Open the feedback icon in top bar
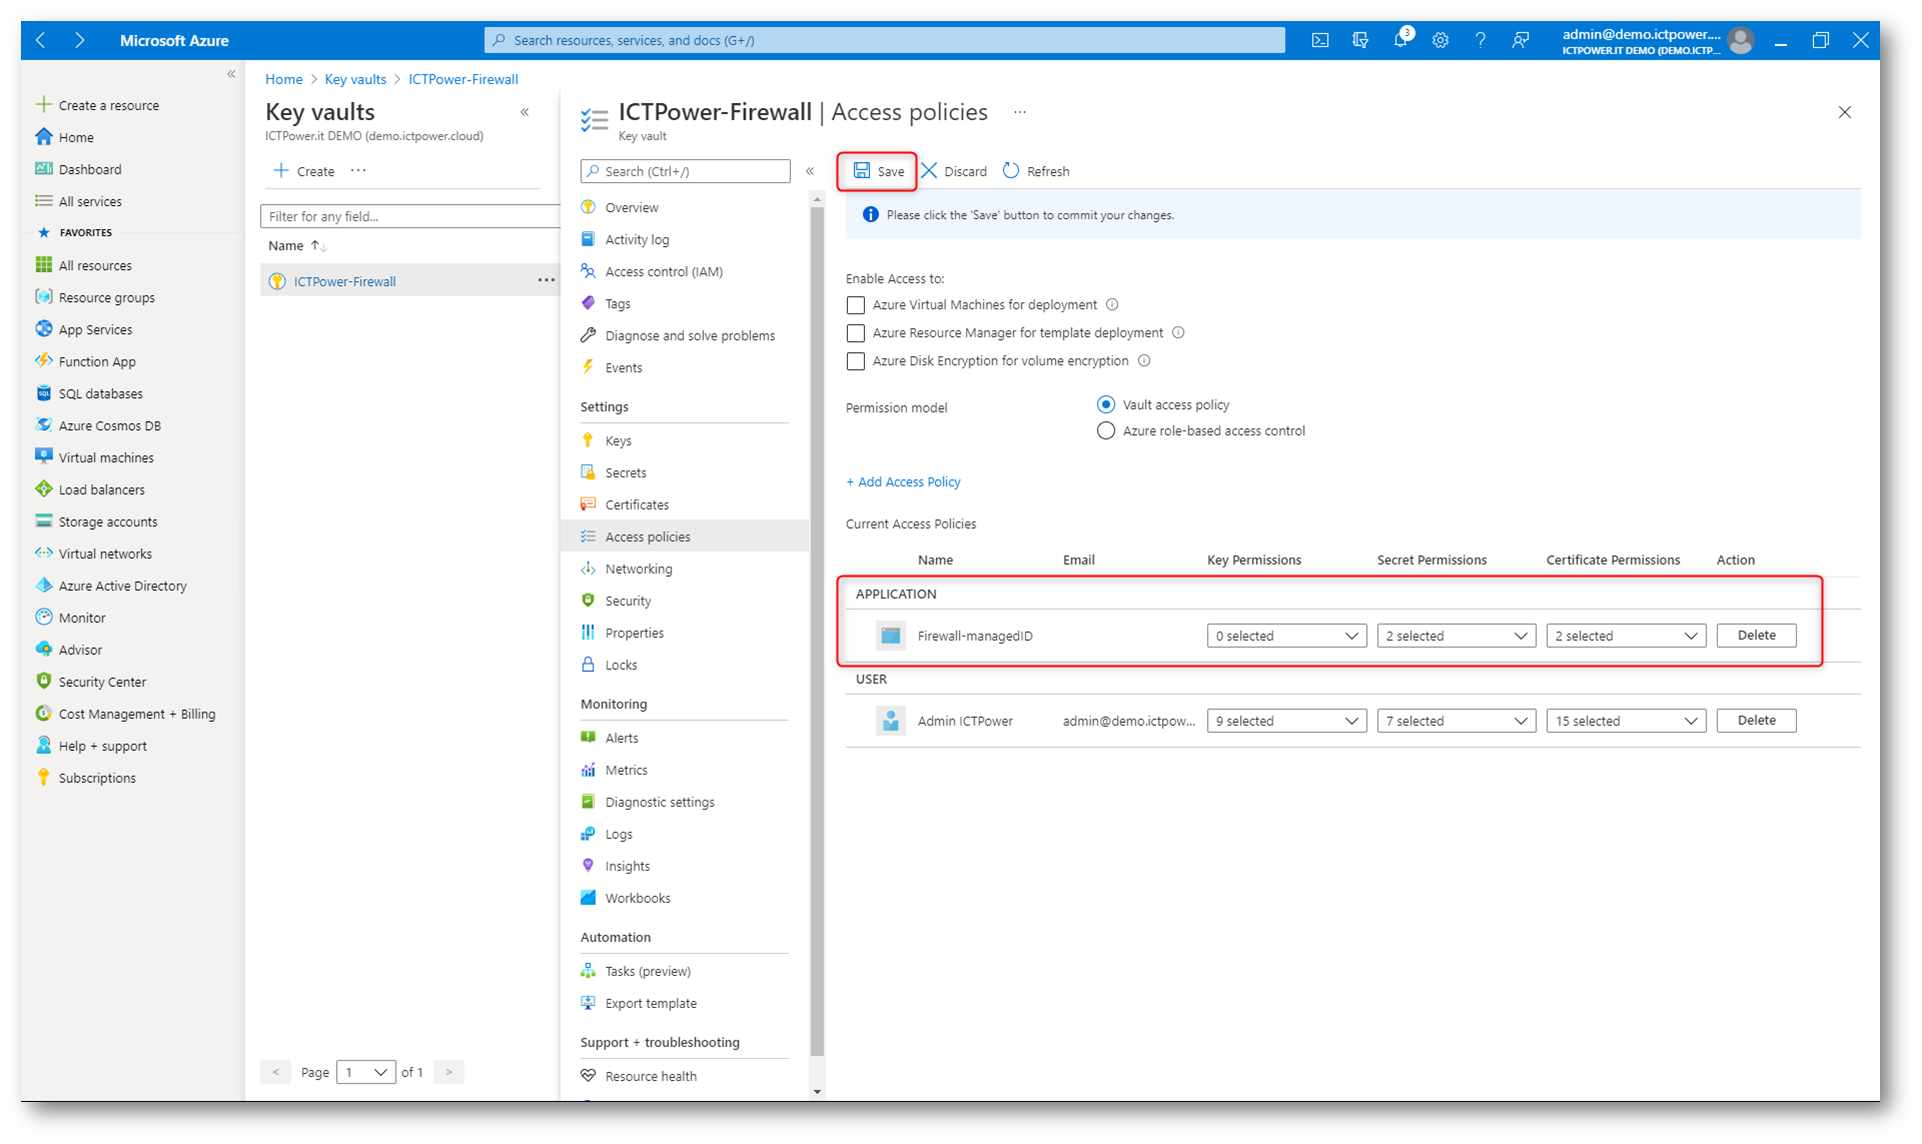The height and width of the screenshot is (1144, 1922). [x=1520, y=40]
